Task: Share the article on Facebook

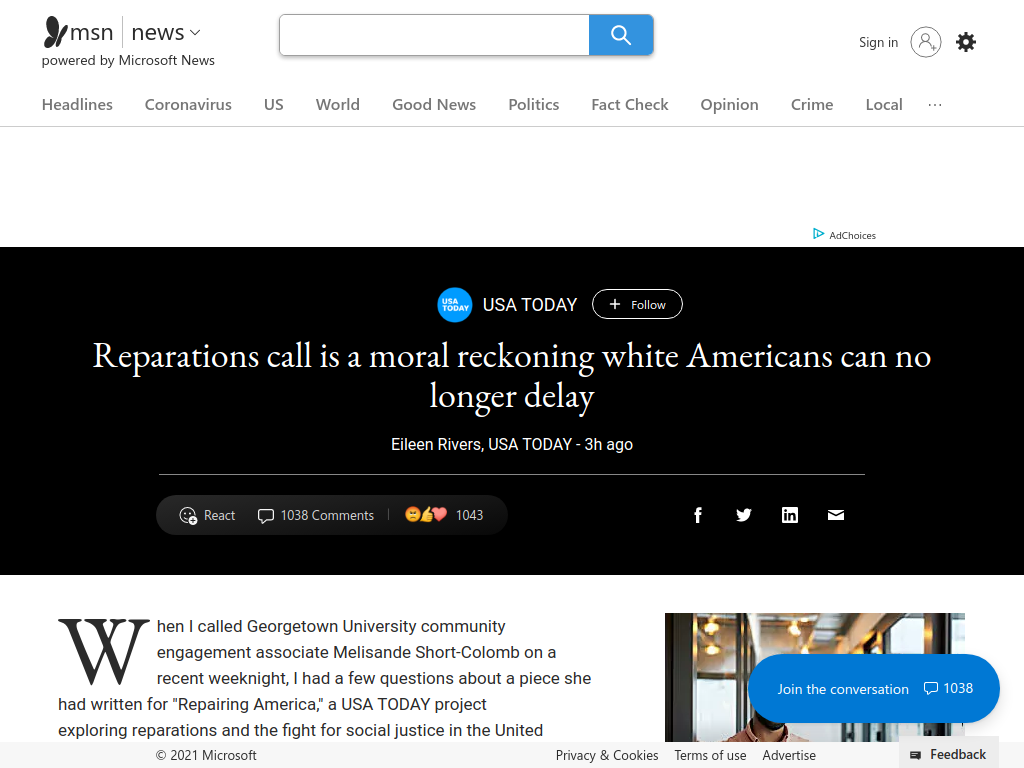Action: pos(697,515)
